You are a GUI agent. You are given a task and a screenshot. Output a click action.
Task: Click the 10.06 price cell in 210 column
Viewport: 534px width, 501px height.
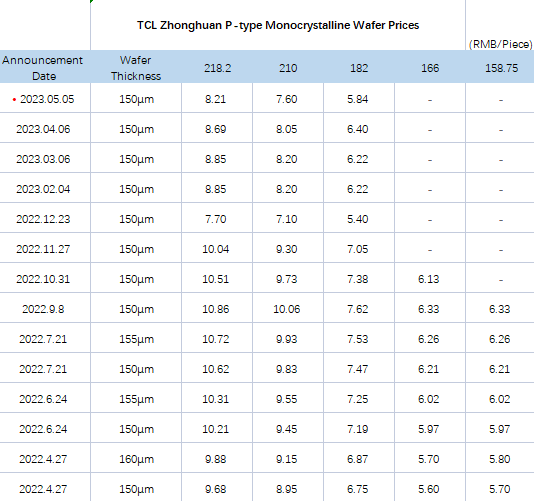click(x=288, y=309)
